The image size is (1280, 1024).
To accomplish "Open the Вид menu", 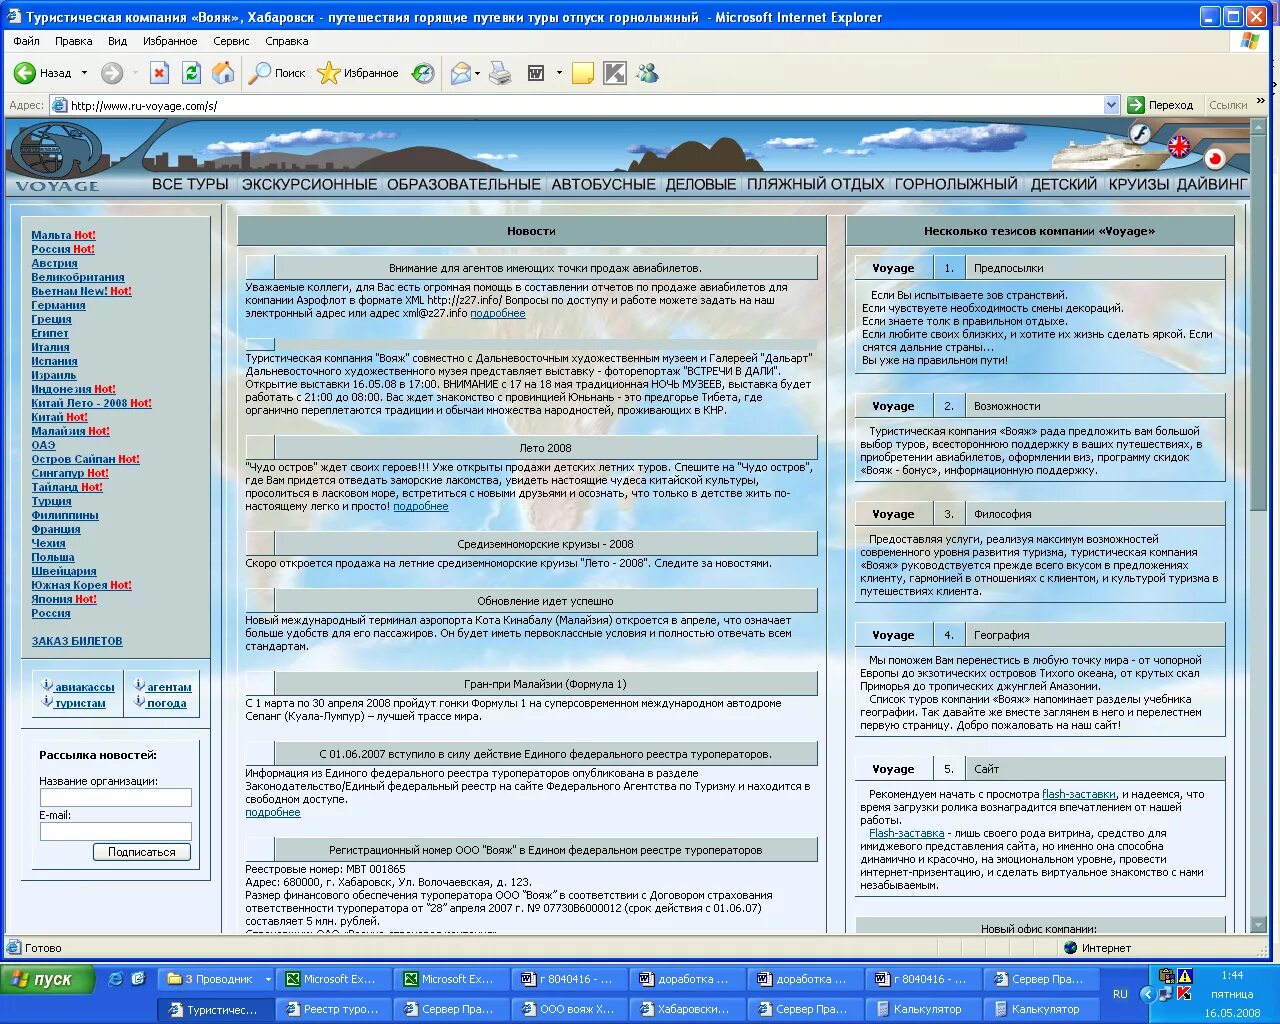I will coord(117,41).
